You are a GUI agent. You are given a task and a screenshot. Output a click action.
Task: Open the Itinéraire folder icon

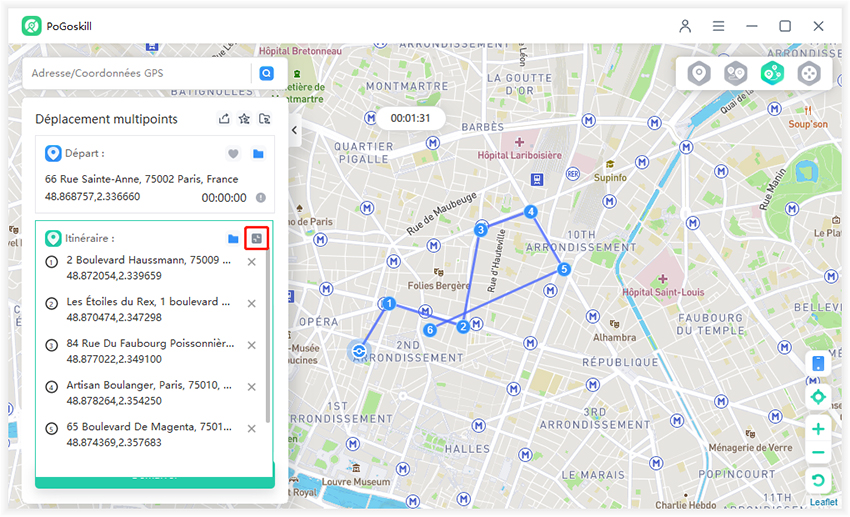pyautogui.click(x=233, y=238)
